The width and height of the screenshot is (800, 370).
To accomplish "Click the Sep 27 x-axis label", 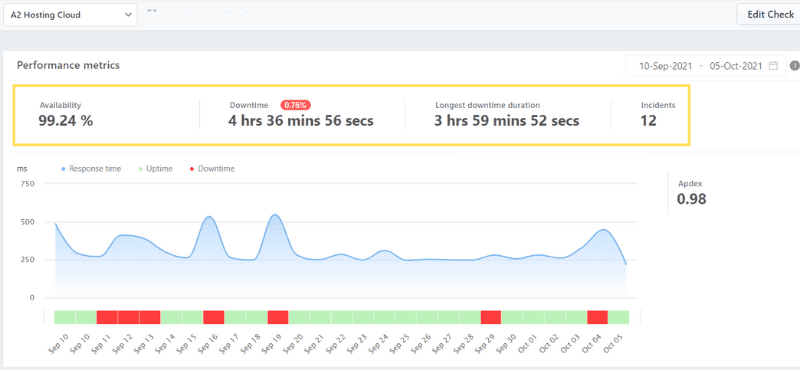I will click(x=441, y=343).
